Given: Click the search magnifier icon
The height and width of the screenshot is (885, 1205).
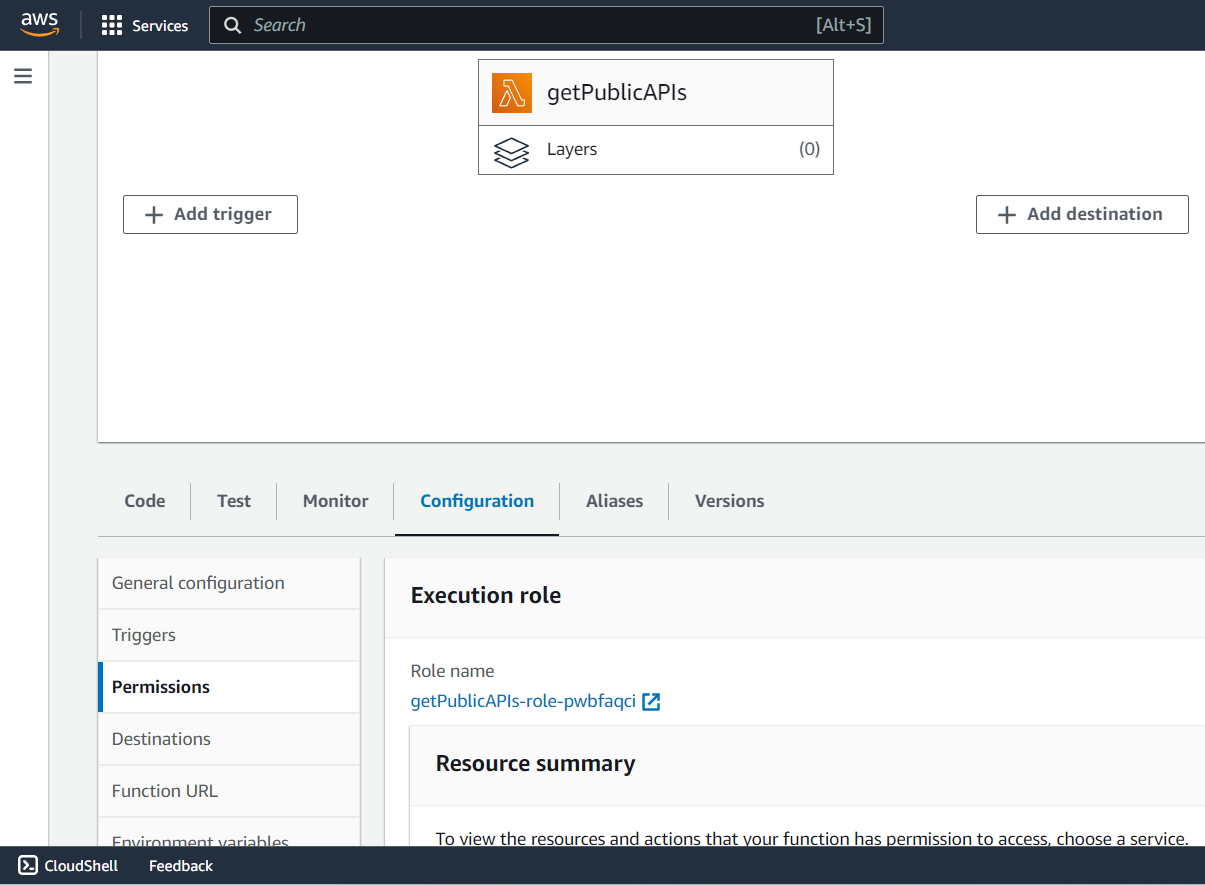Looking at the screenshot, I should point(233,26).
